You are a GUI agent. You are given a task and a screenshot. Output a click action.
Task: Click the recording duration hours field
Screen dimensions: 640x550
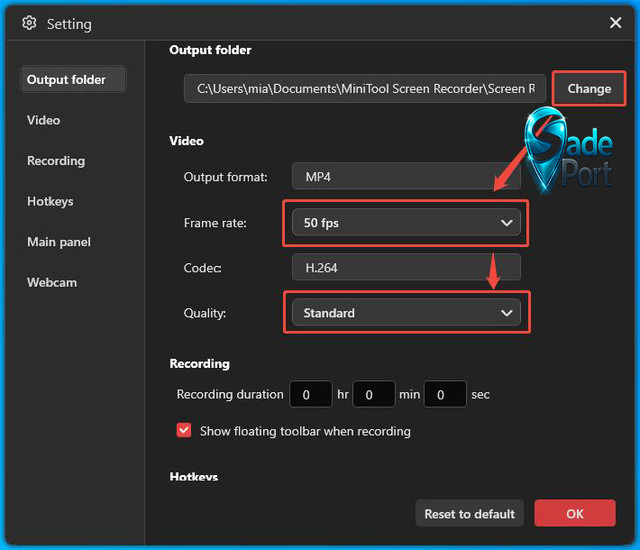pyautogui.click(x=311, y=394)
